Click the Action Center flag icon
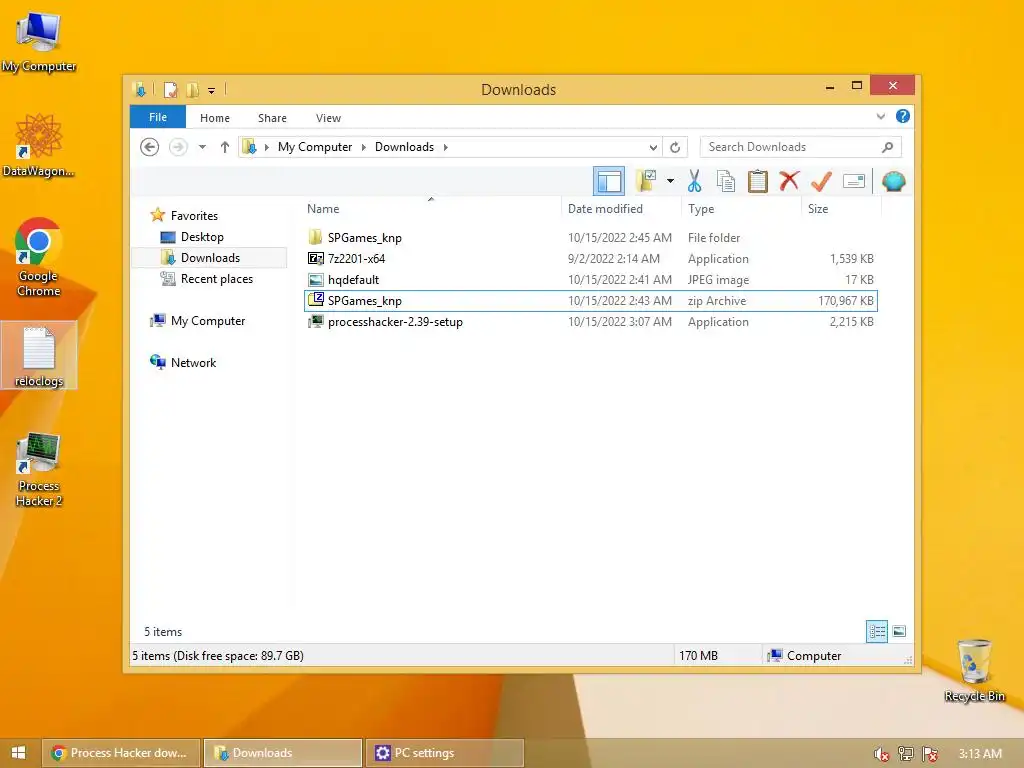This screenshot has width=1024, height=768. 930,754
